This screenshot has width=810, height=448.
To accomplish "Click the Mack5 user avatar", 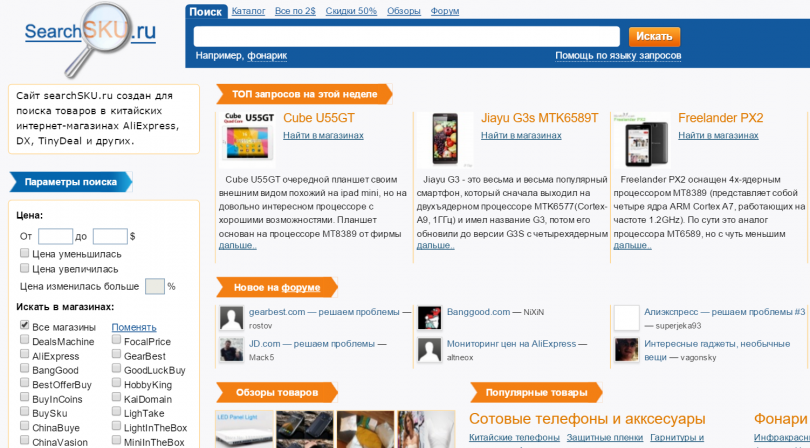I will point(231,349).
